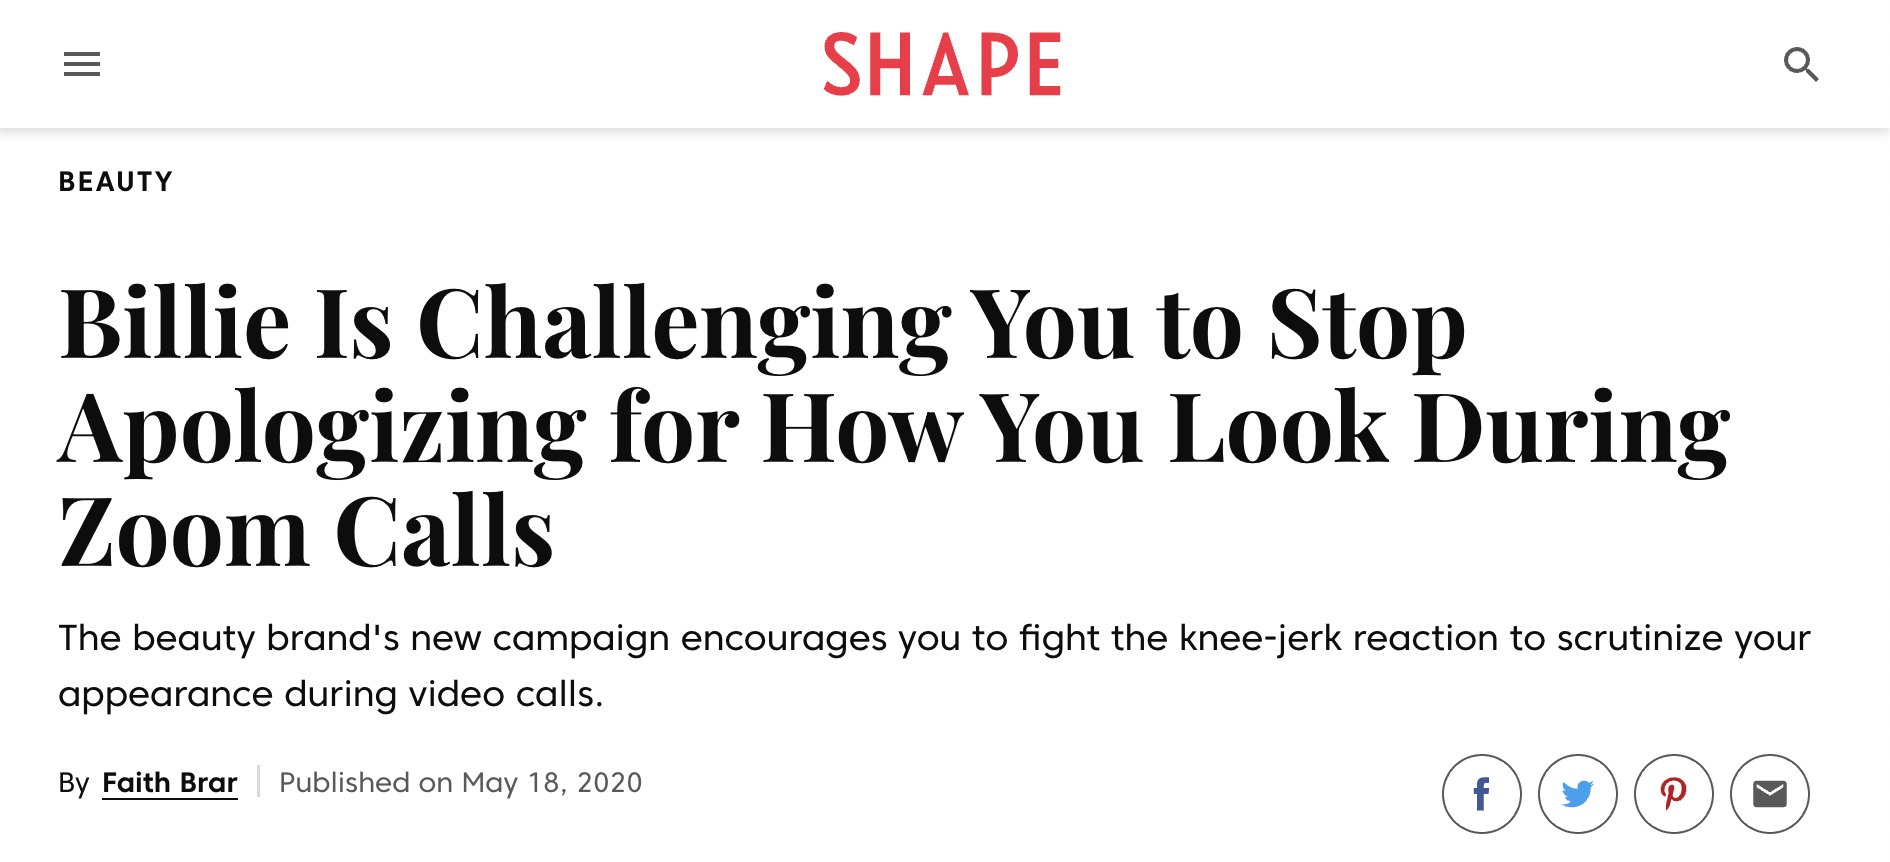This screenshot has height=862, width=1890.
Task: Open the BEAUTY category page
Action: point(116,182)
